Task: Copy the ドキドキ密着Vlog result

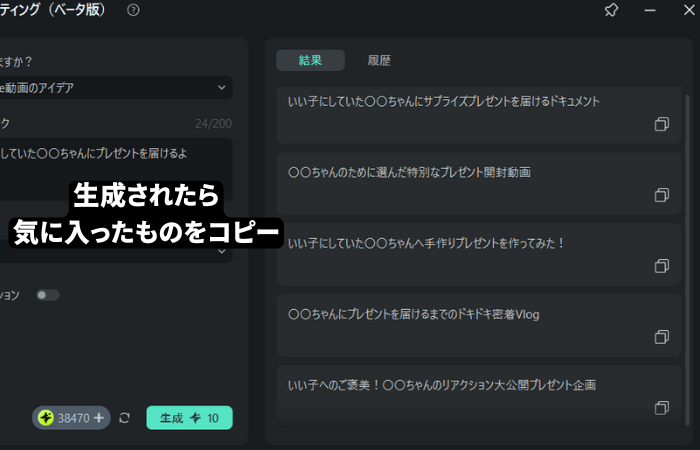Action: [x=662, y=337]
